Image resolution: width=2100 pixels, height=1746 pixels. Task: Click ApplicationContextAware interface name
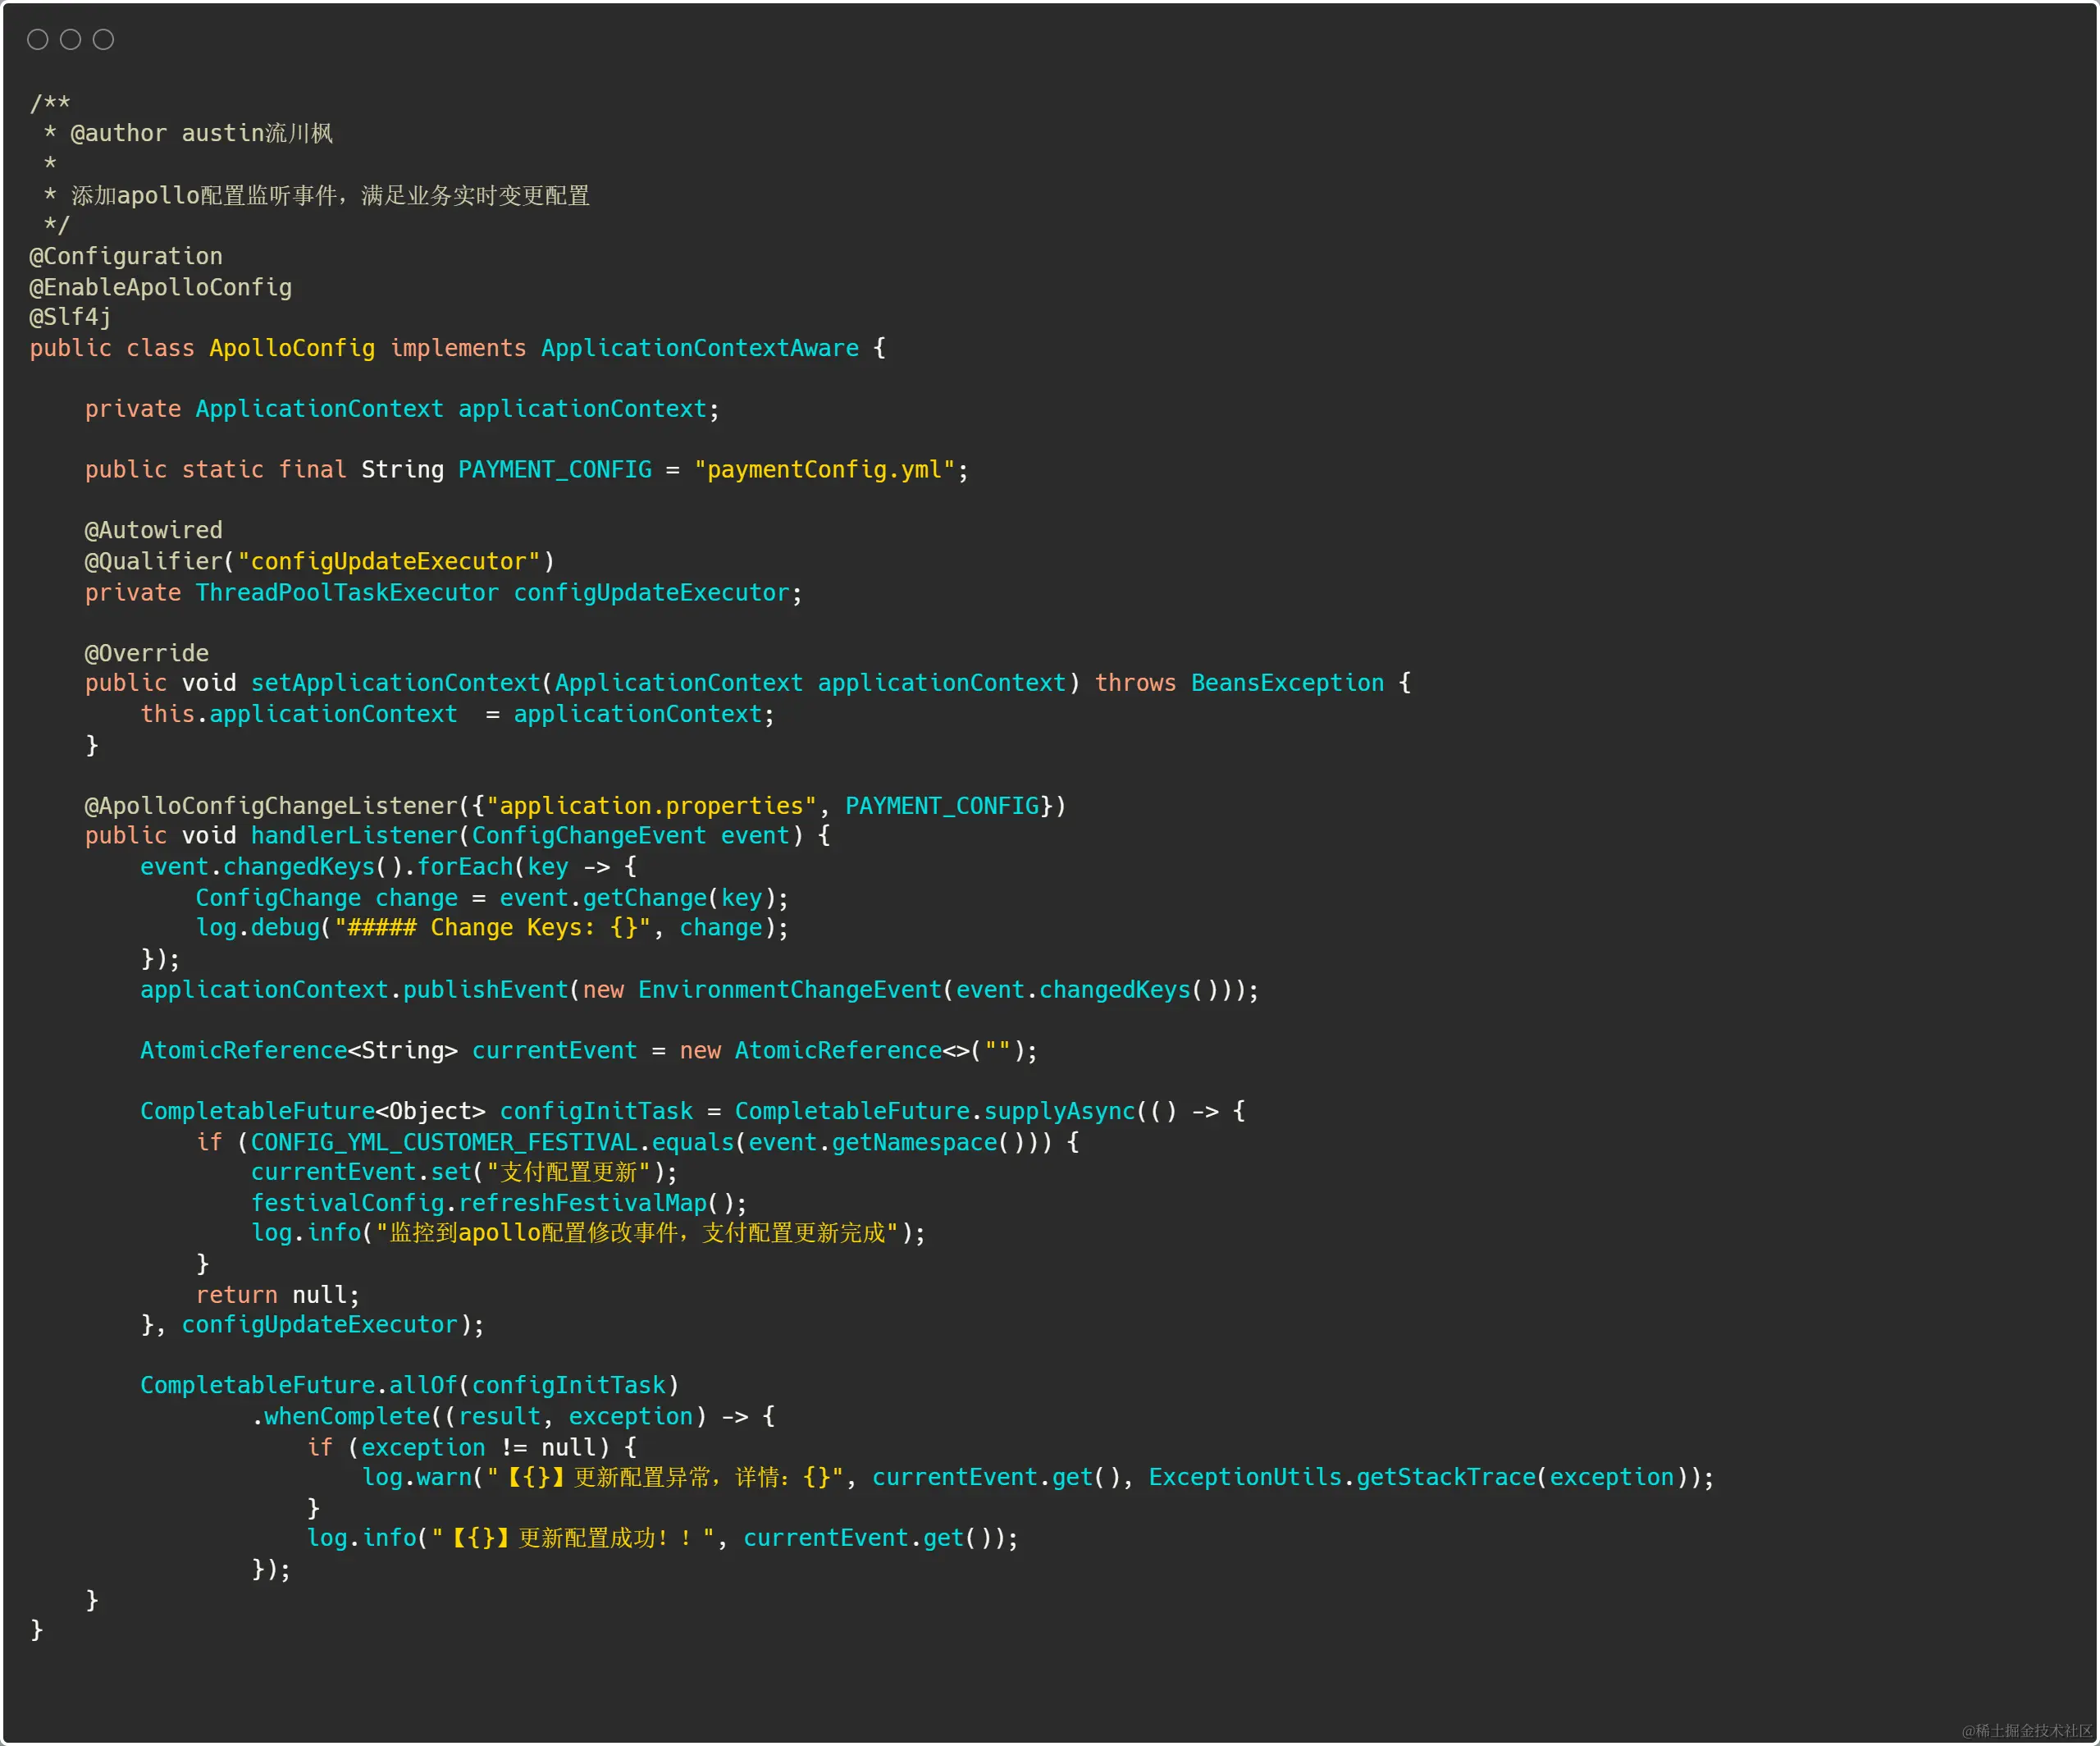point(700,348)
